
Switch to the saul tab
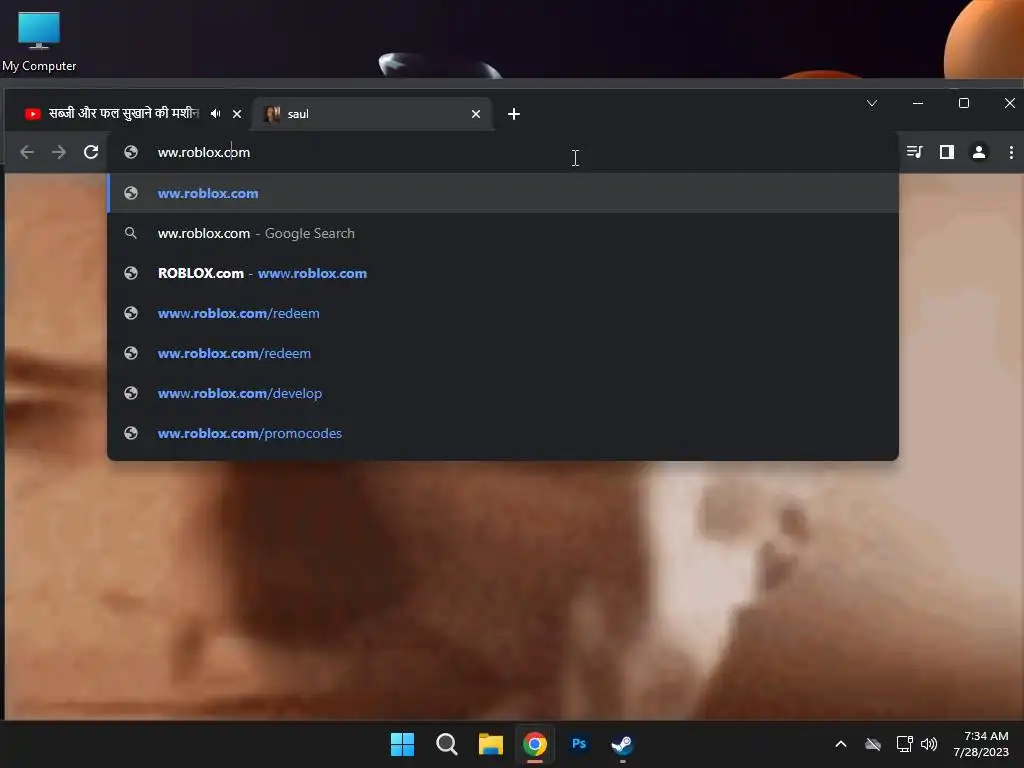coord(372,114)
